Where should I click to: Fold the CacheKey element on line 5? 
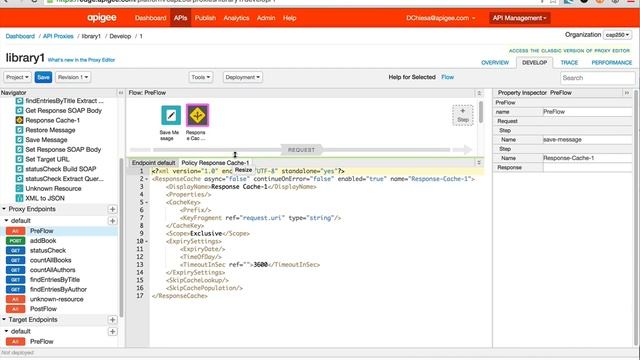[x=147, y=202]
